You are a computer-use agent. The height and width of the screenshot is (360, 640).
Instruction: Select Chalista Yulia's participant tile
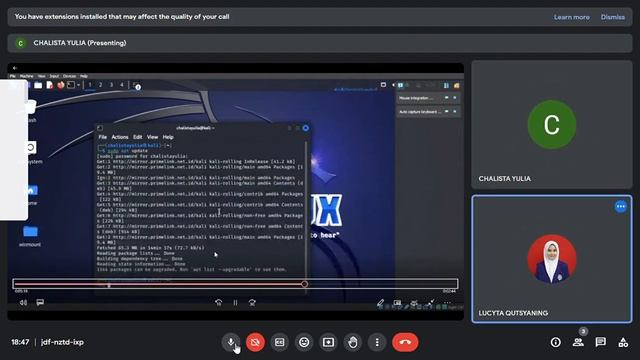tap(552, 124)
